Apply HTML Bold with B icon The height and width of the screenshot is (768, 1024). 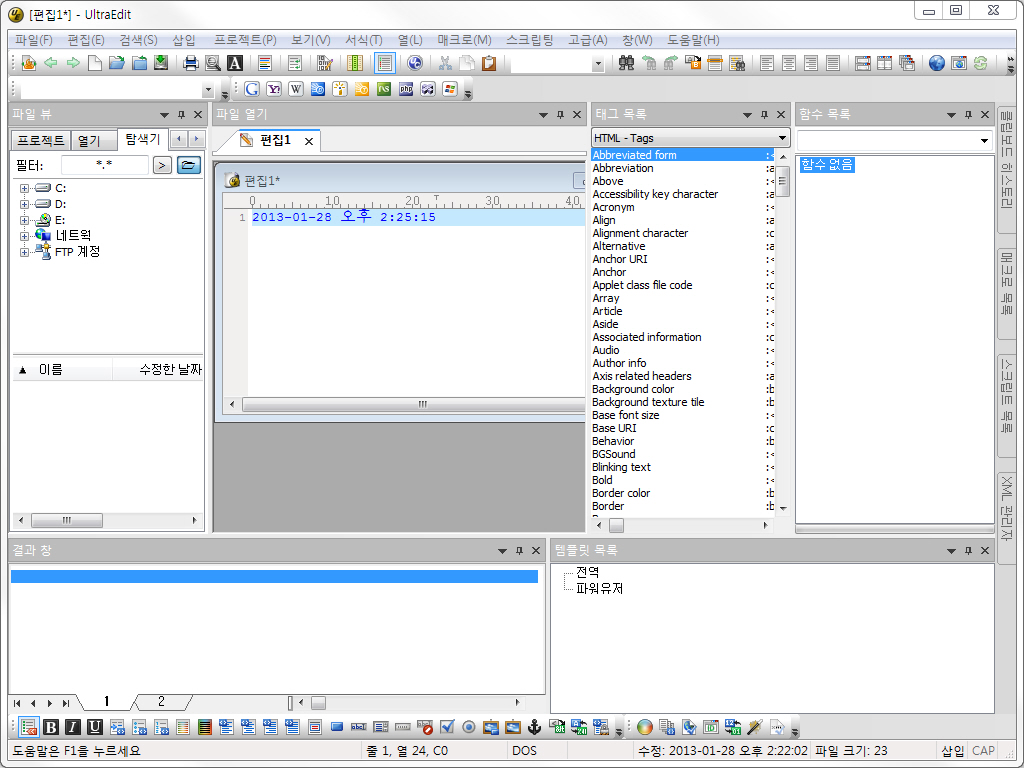51,727
